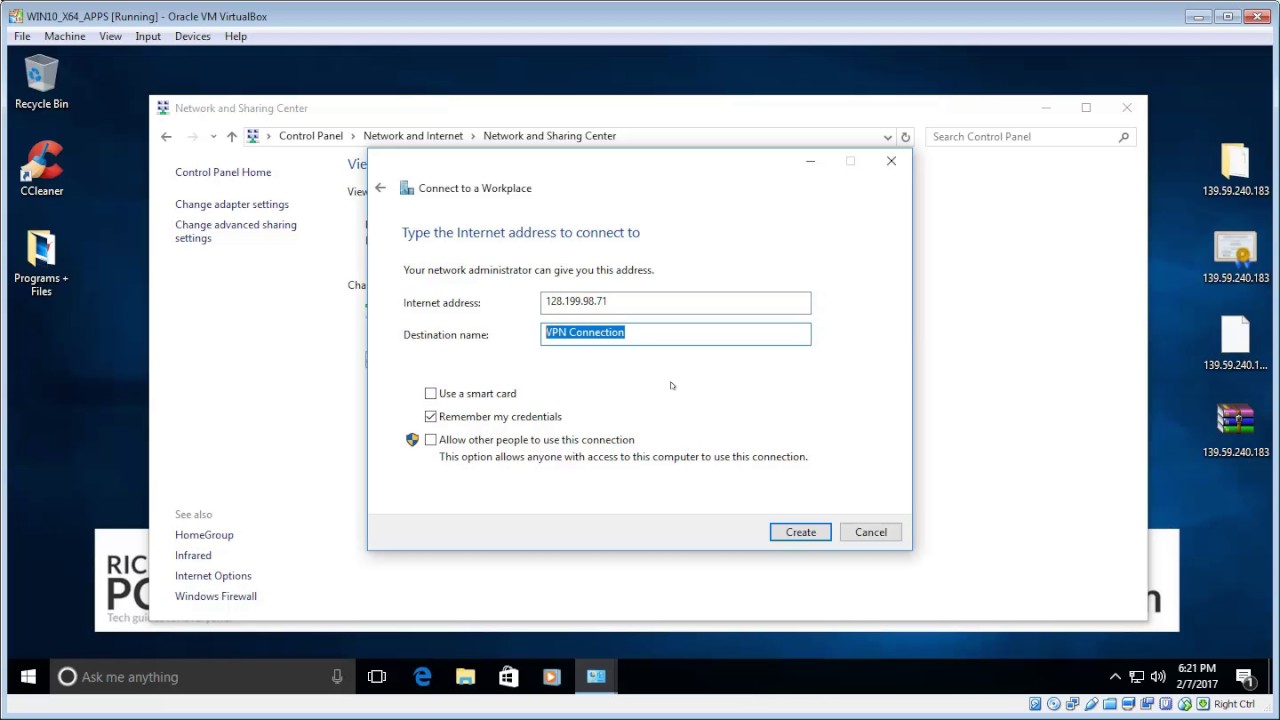Launch Microsoft Edge from the taskbar

tap(422, 677)
